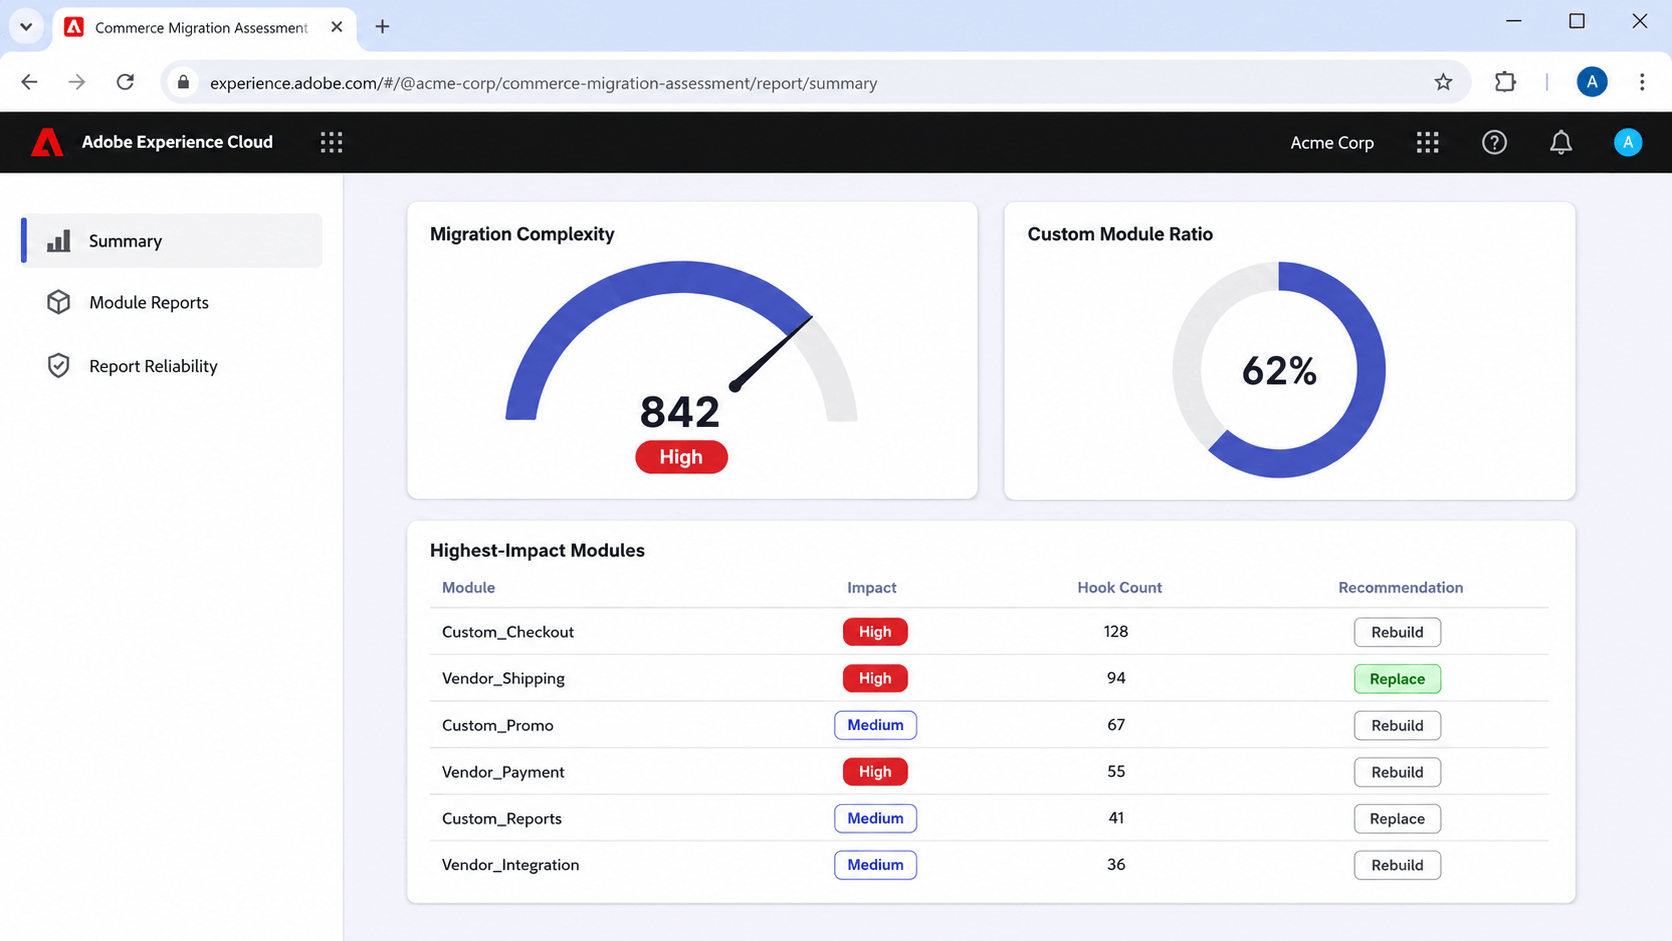Viewport: 1672px width, 941px height.
Task: Click Rebuild for Custom_Promo
Action: click(1397, 725)
